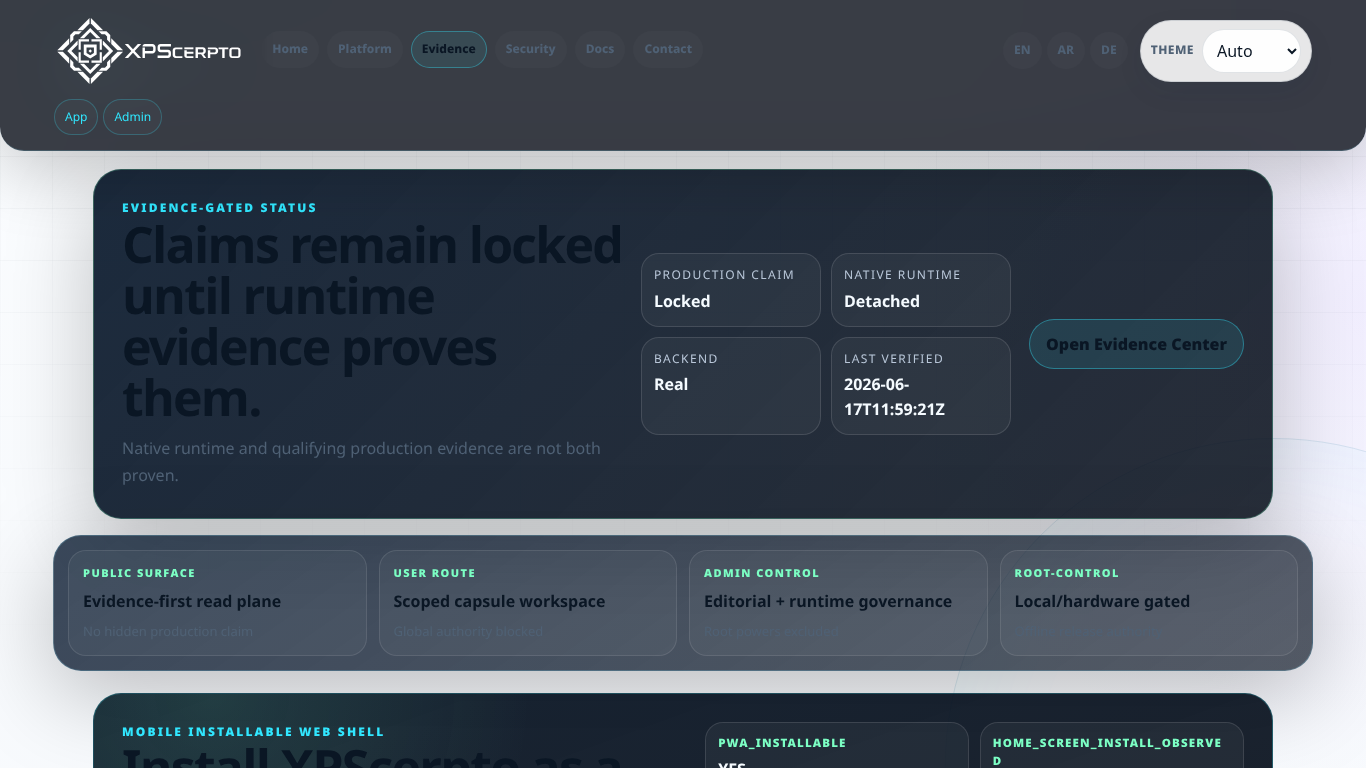Image resolution: width=1366 pixels, height=768 pixels.
Task: Switch language to AR
Action: (x=1066, y=50)
